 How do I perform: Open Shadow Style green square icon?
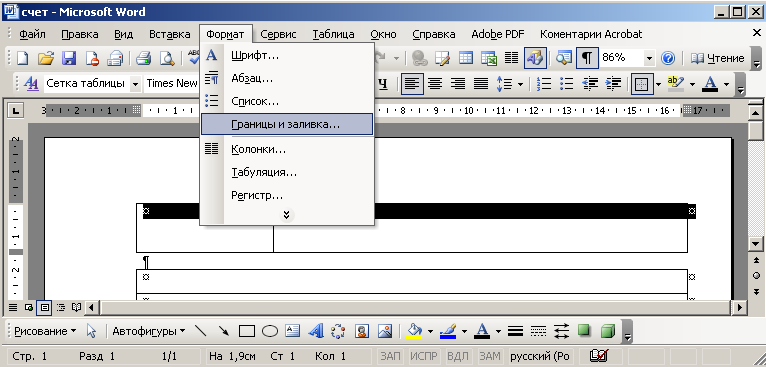click(584, 331)
